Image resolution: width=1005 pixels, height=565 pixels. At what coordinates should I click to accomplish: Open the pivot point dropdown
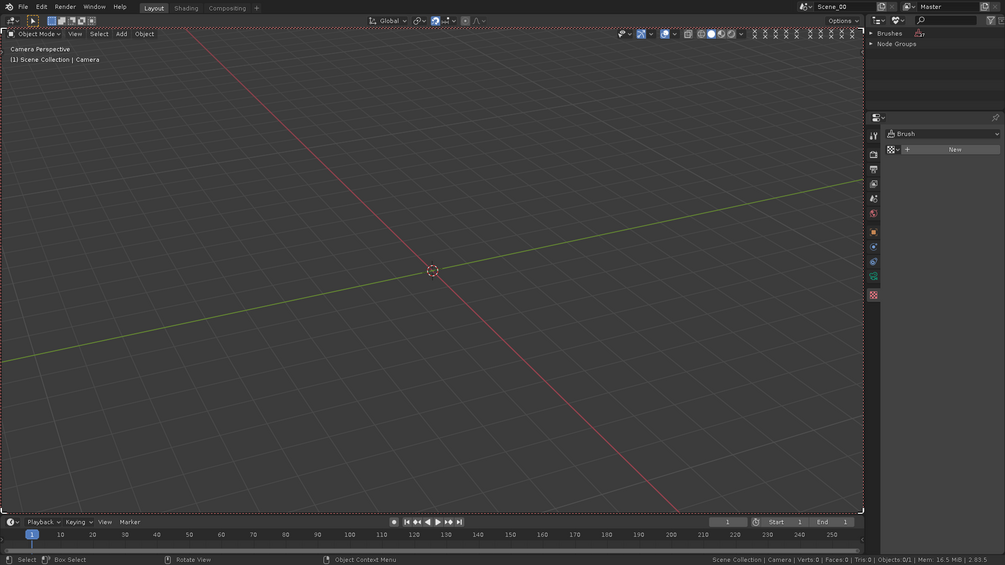[x=420, y=20]
